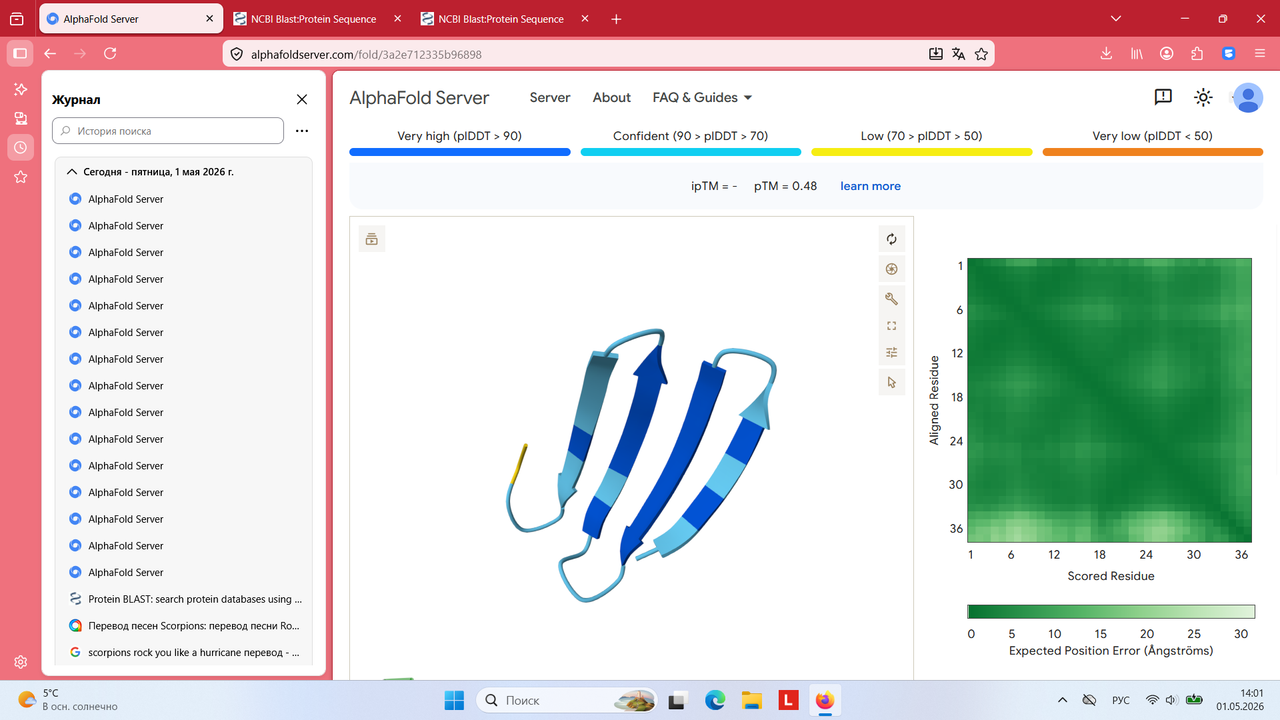Click the animation icon at viewer top-left
The width and height of the screenshot is (1280, 720).
[372, 239]
